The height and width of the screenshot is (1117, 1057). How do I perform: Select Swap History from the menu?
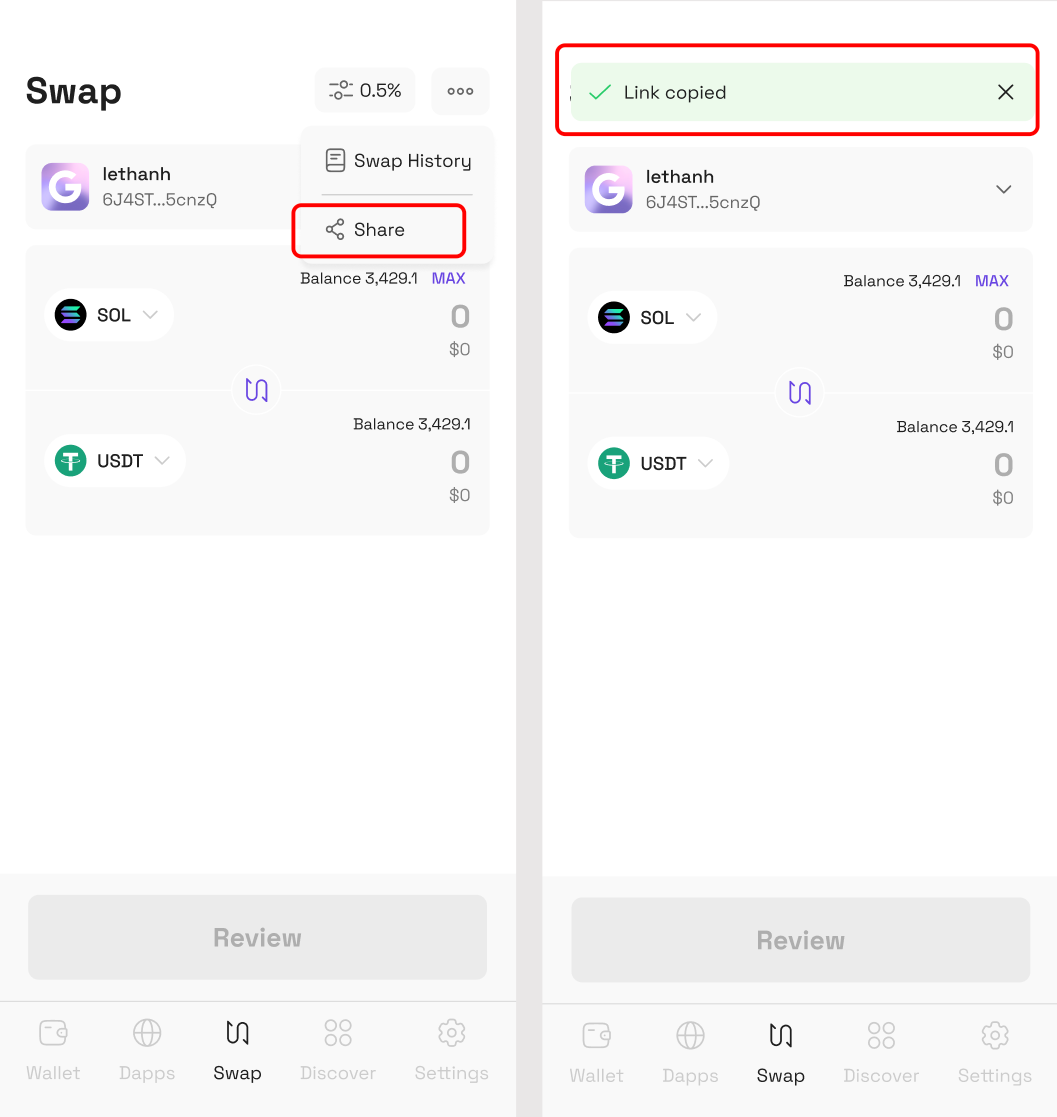pos(397,161)
